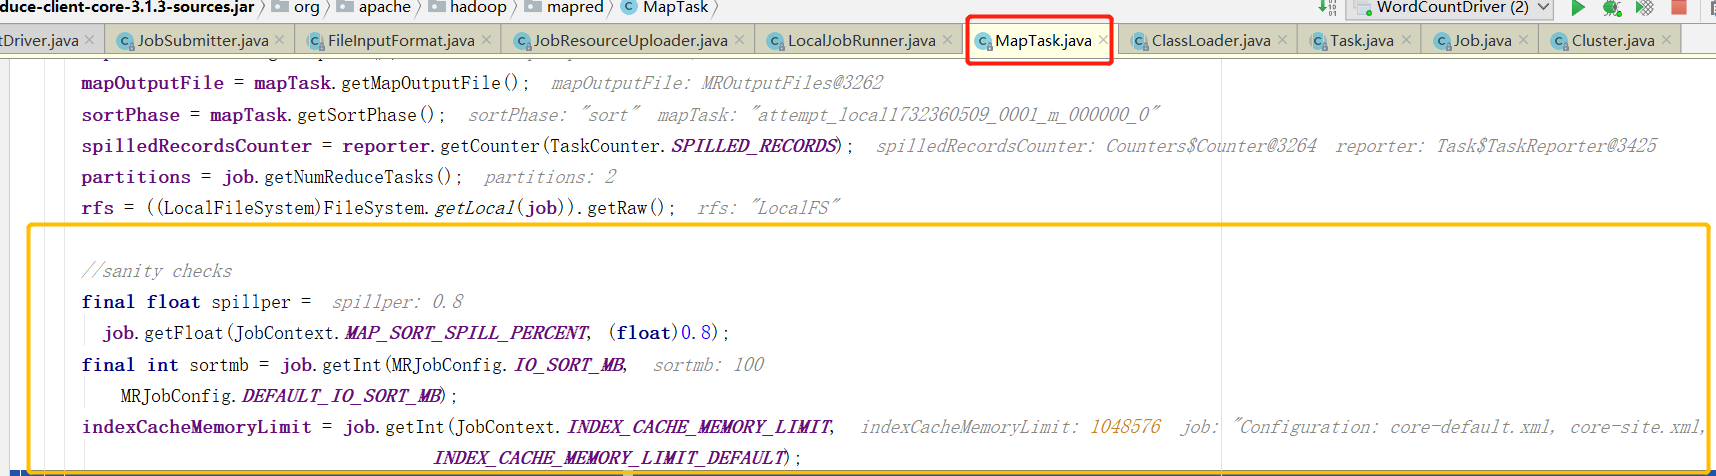Click inline debug value 'sortmb: 100'
The image size is (1716, 476).
point(708,365)
